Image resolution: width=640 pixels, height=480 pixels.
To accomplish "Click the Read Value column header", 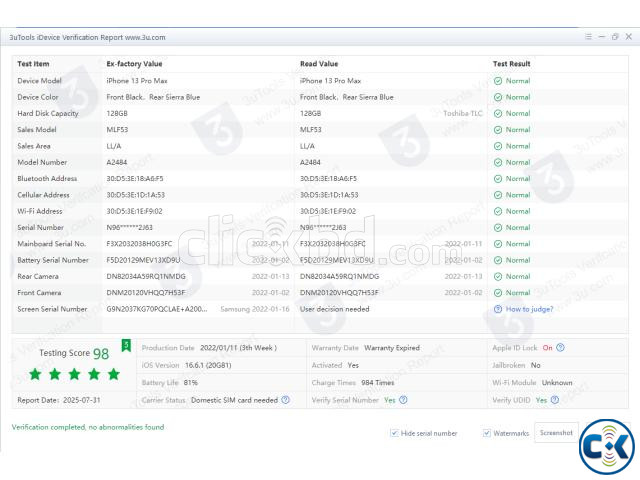I will (x=319, y=64).
